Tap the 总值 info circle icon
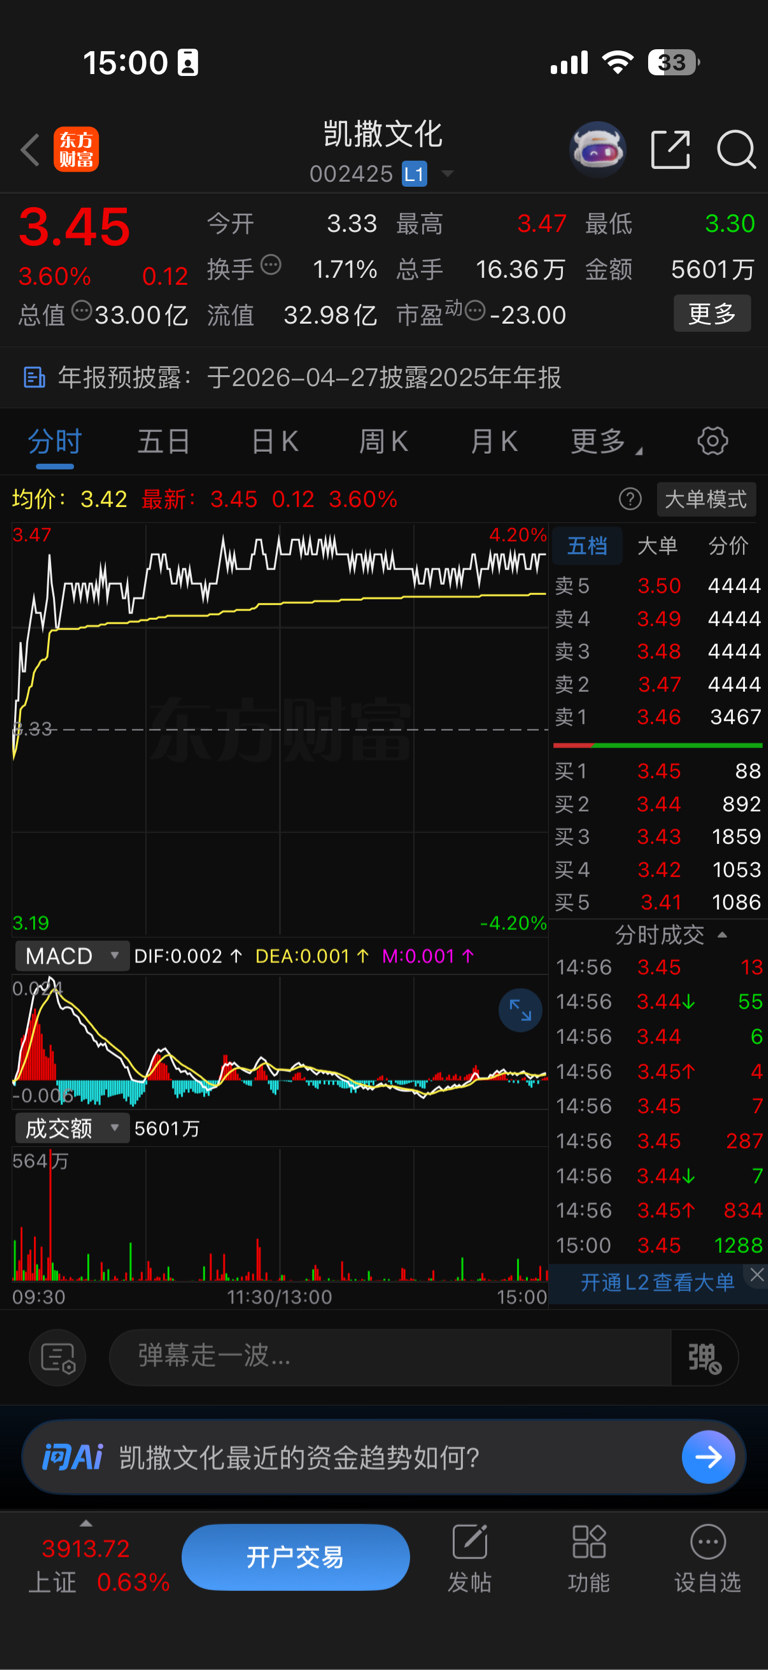 (x=82, y=311)
